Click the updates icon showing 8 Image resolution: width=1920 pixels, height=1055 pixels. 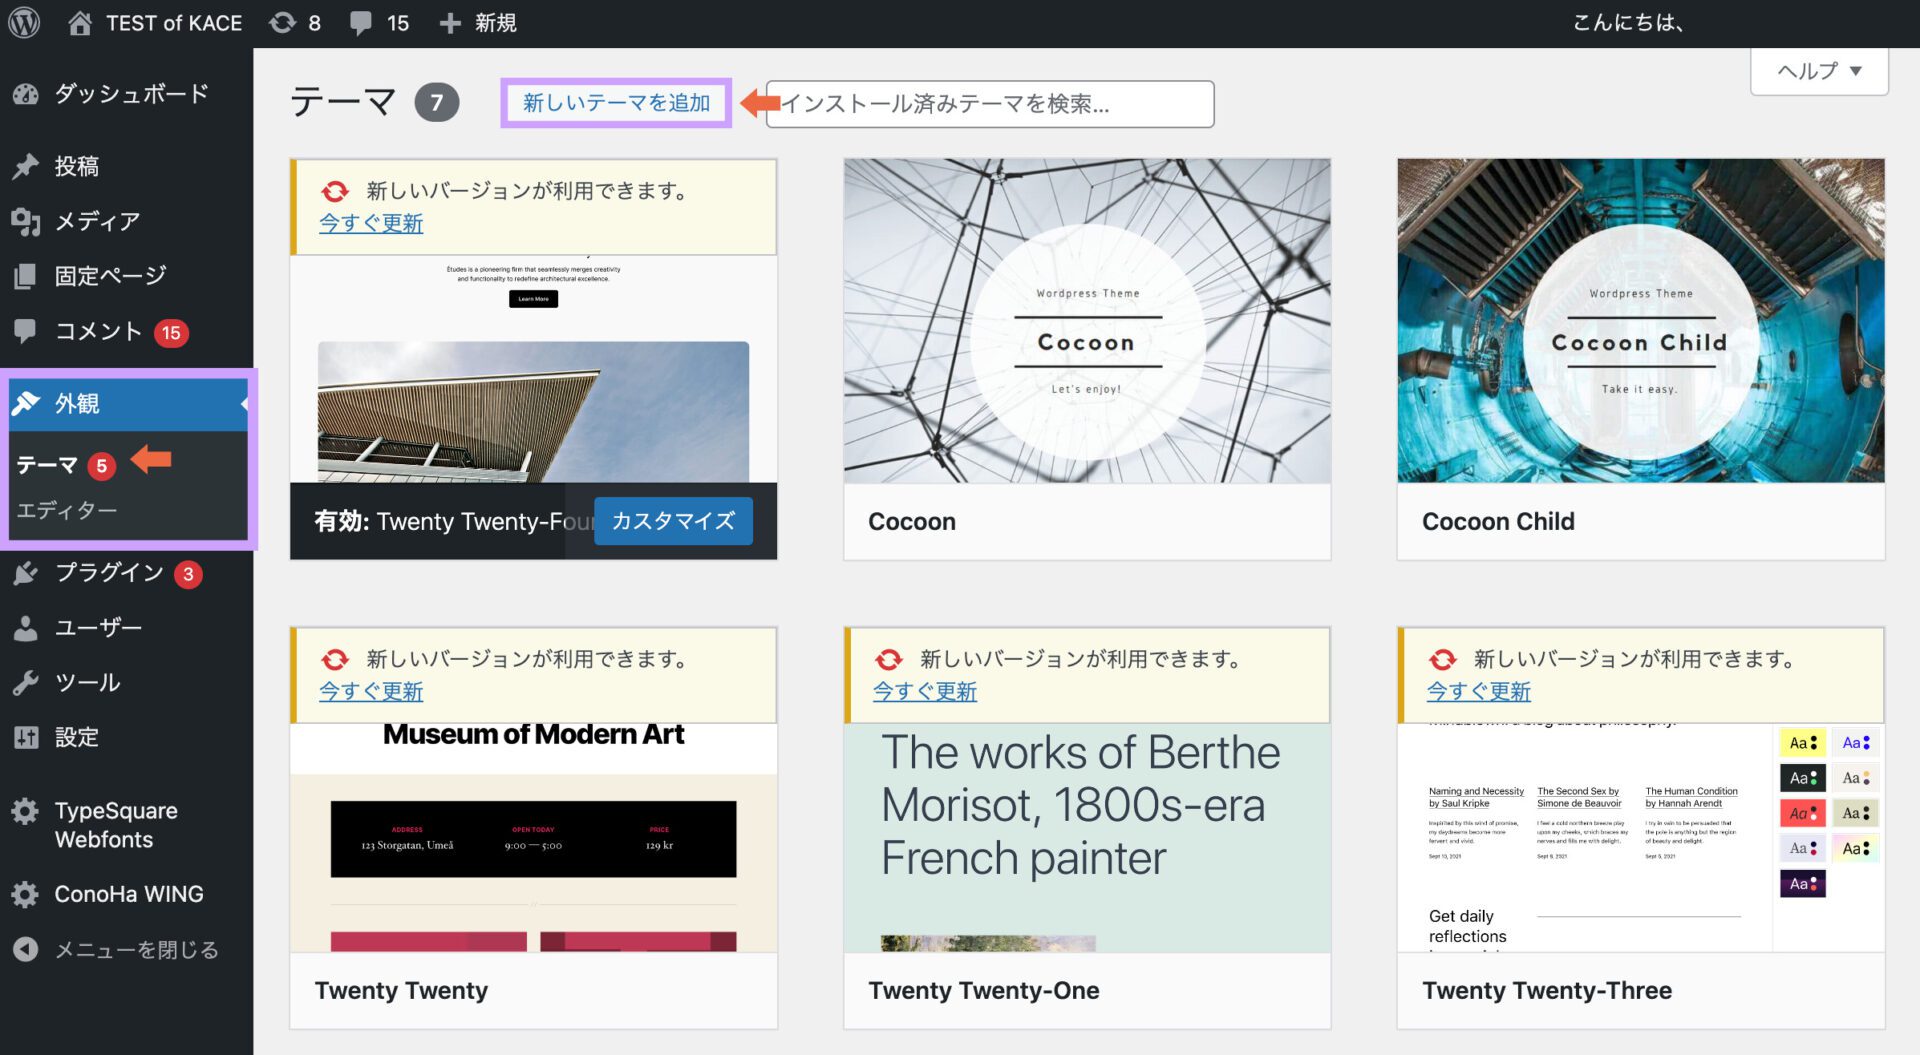click(x=283, y=22)
